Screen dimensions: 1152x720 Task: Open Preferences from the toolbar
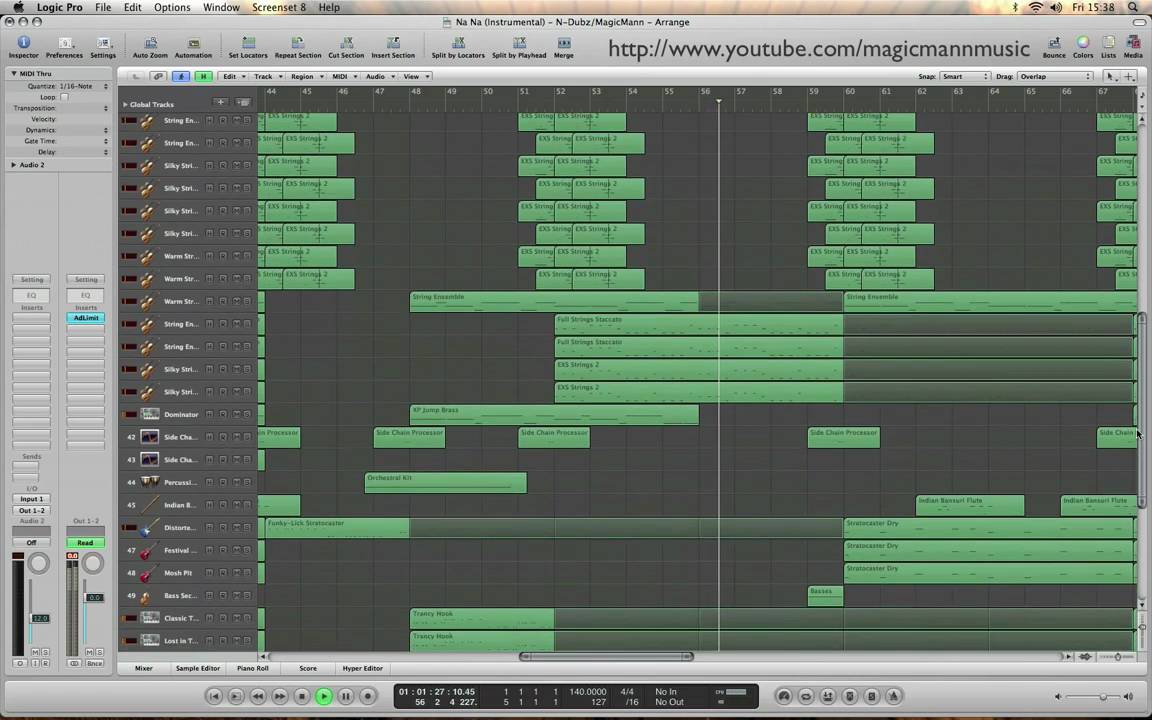pyautogui.click(x=65, y=43)
